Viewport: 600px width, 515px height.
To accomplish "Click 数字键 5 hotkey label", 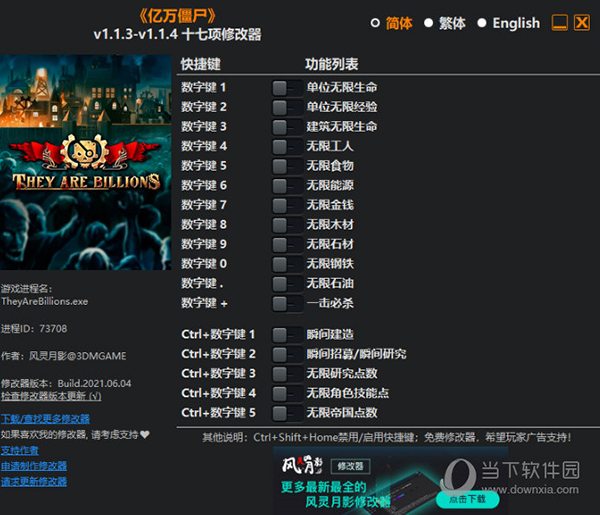I will click(x=204, y=166).
